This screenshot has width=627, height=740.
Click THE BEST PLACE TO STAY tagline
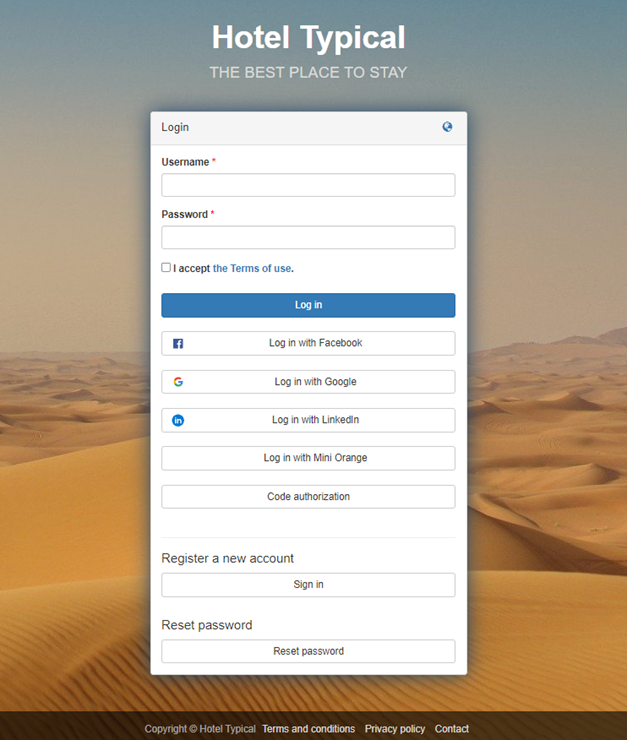tap(309, 73)
